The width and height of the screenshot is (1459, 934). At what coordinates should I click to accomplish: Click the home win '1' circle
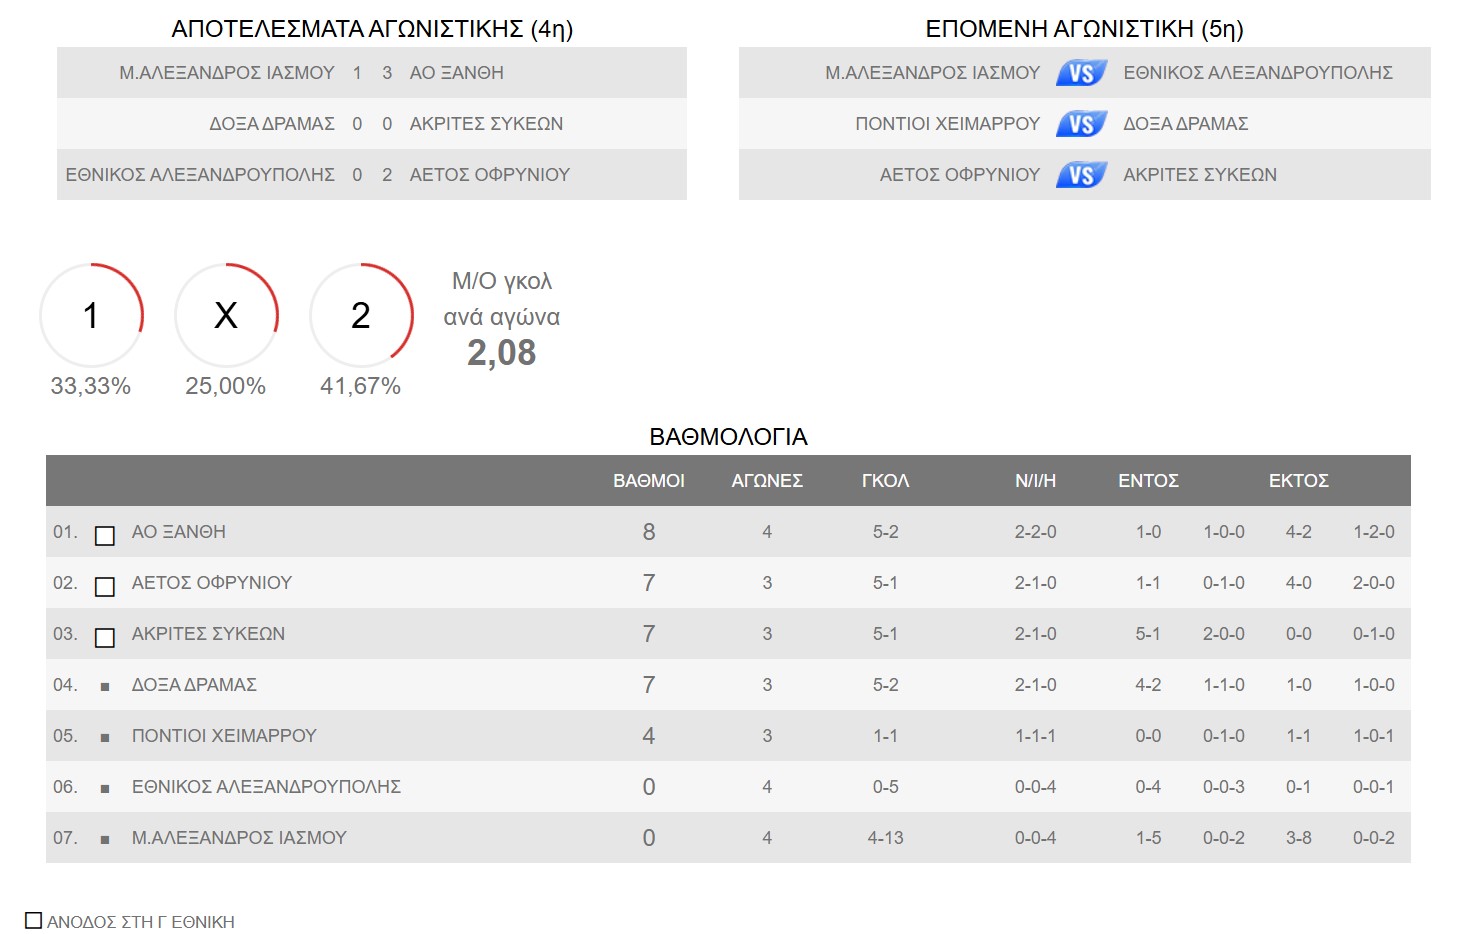(91, 316)
